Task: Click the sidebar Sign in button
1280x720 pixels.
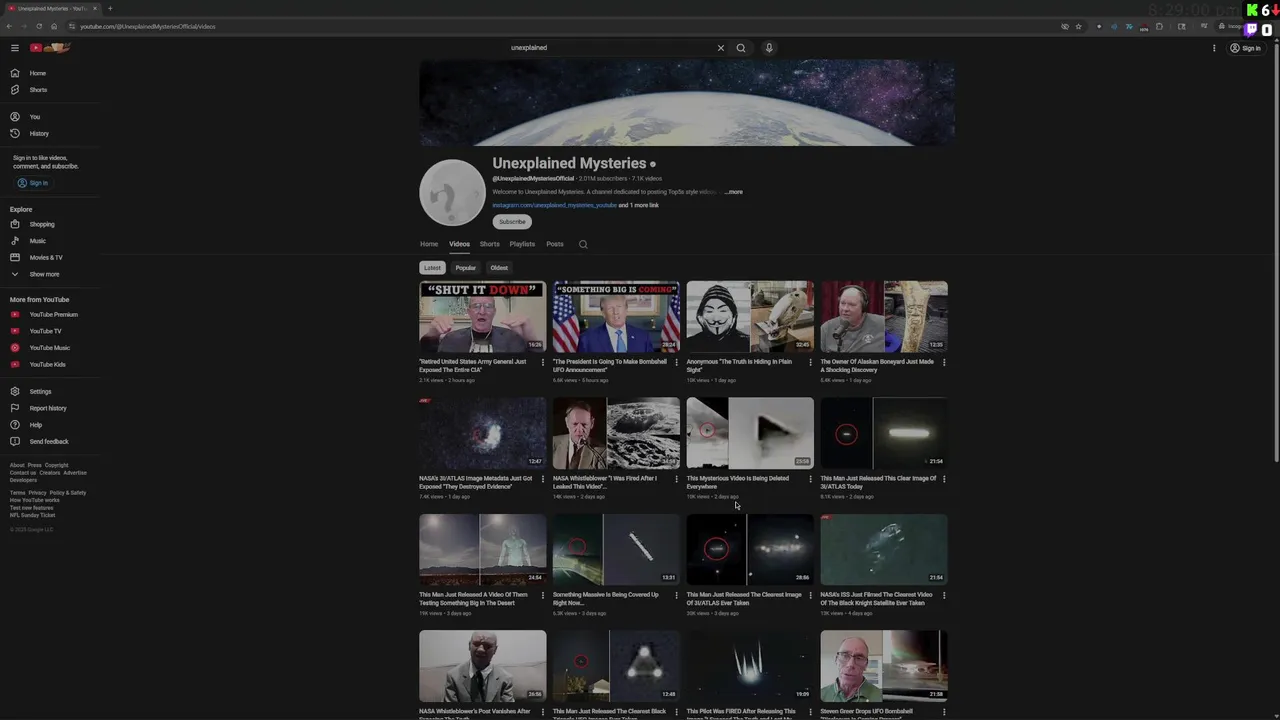Action: 32,183
